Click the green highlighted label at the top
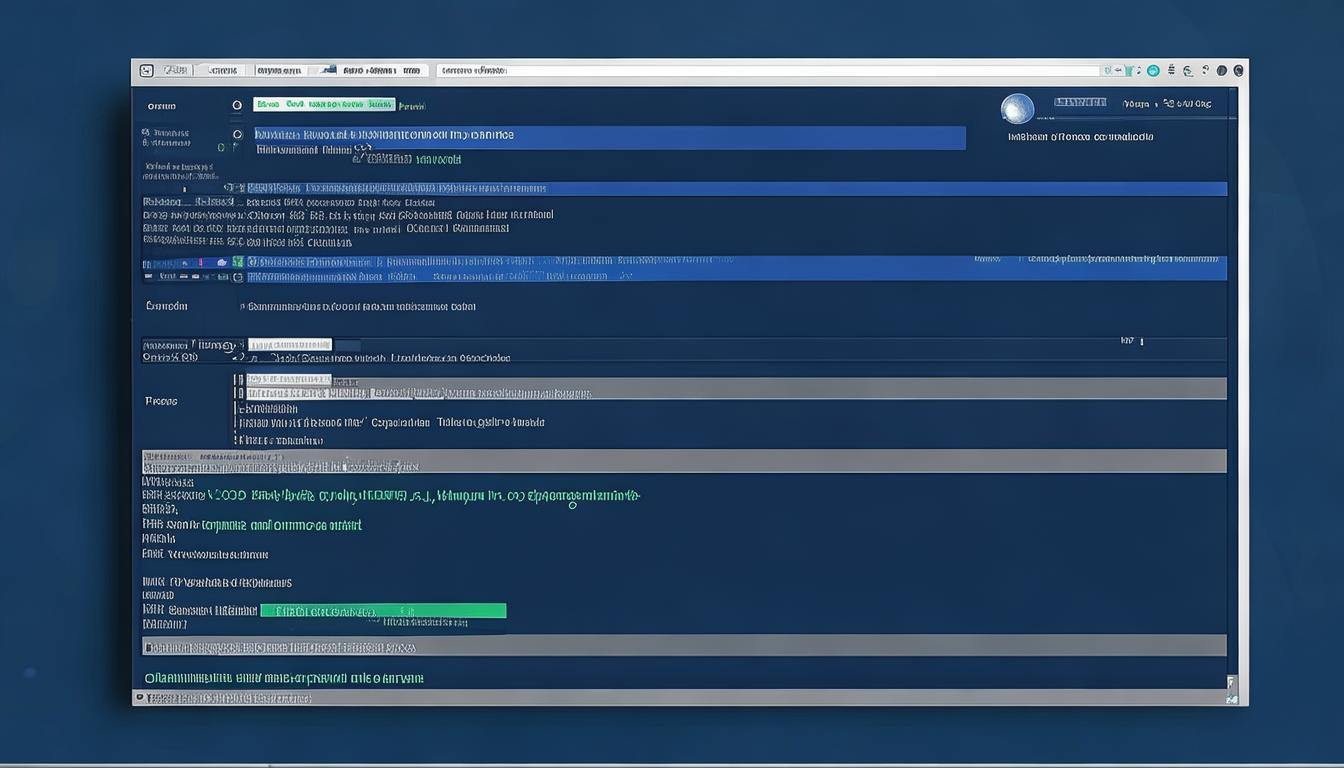 [x=323, y=104]
